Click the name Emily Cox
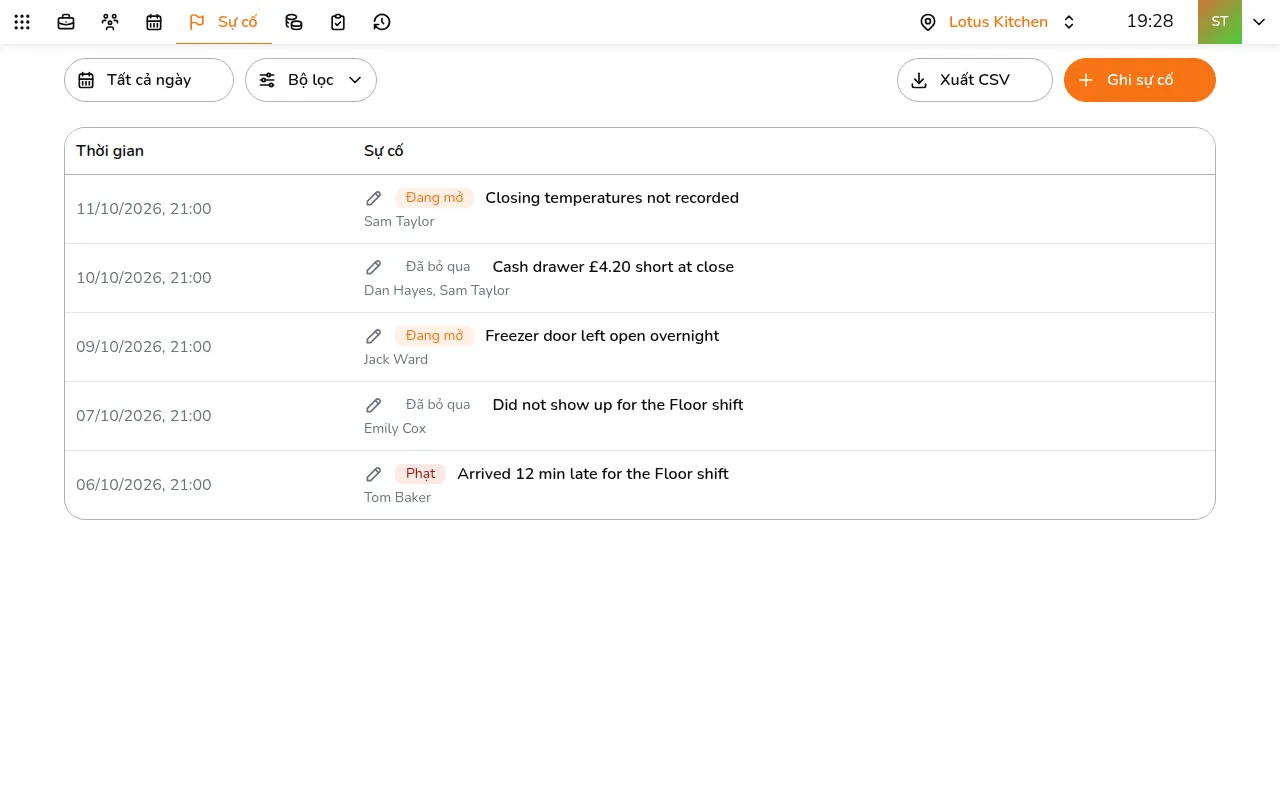Screen dimensions: 1280x800 [x=395, y=428]
